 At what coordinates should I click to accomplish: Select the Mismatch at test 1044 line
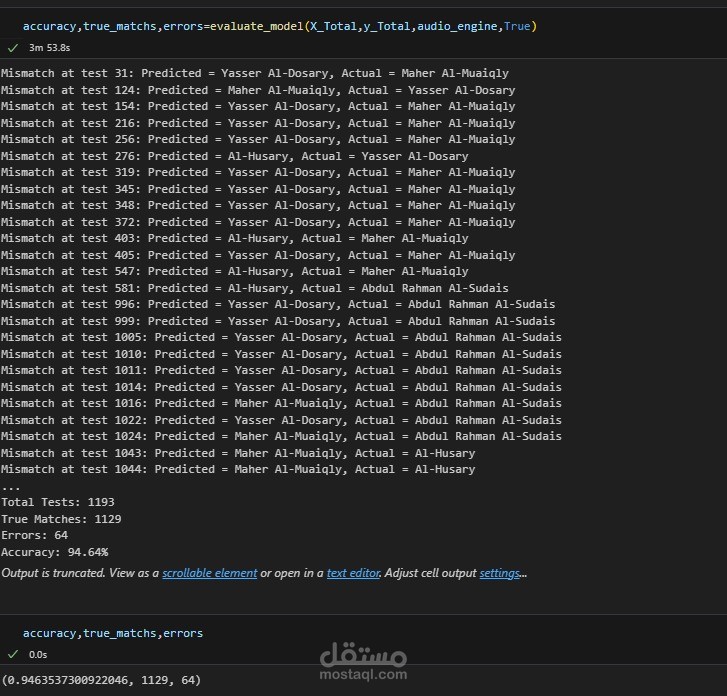click(238, 469)
